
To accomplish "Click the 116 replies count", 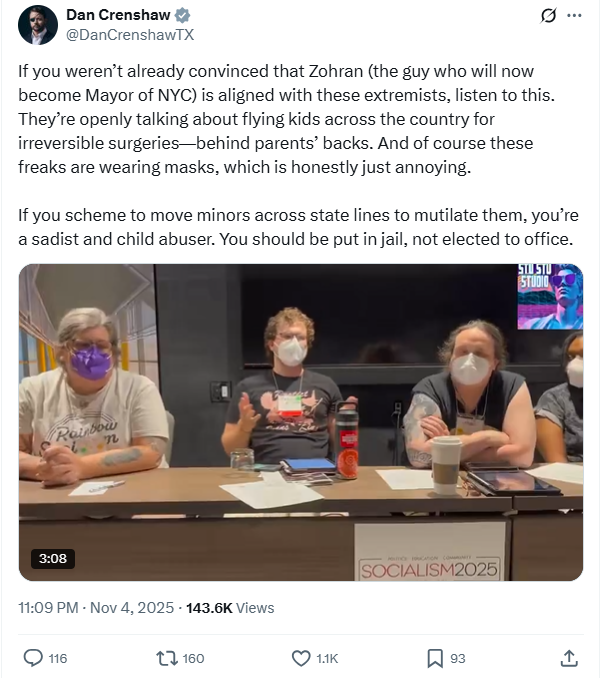I will pyautogui.click(x=57, y=658).
